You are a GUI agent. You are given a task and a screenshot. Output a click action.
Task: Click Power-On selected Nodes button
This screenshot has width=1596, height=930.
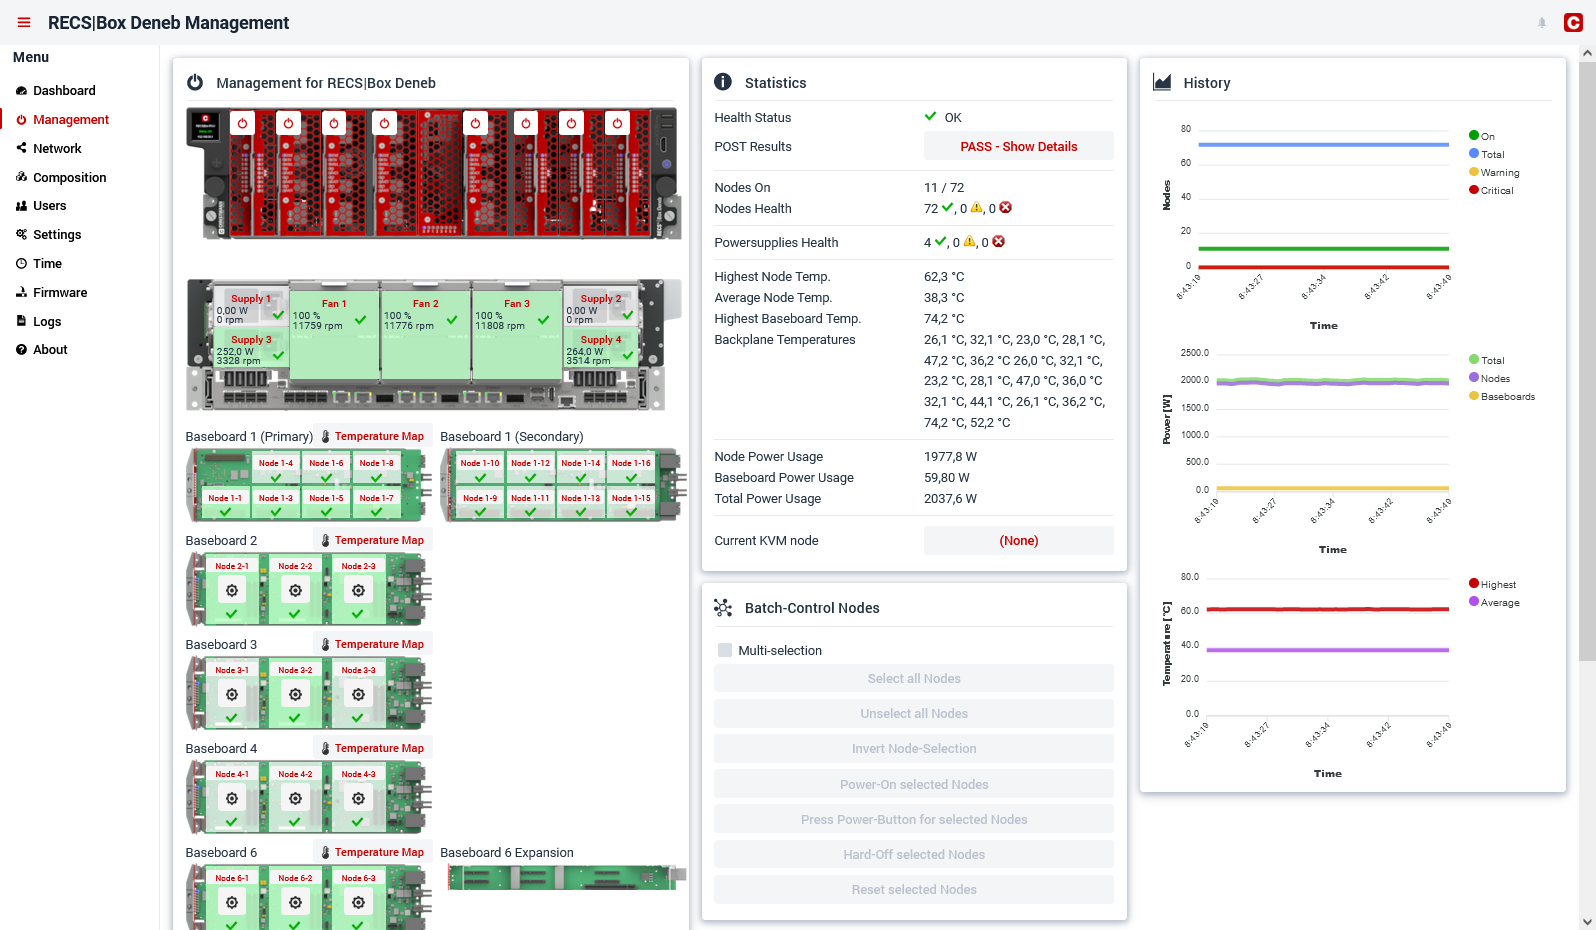point(914,784)
